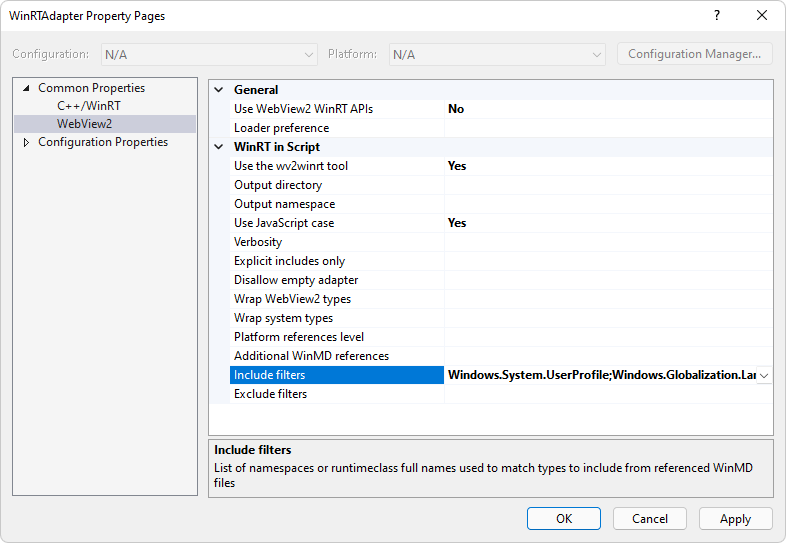The height and width of the screenshot is (543, 786).
Task: Click the Yes value for wv2winrt tool
Action: pos(457,166)
